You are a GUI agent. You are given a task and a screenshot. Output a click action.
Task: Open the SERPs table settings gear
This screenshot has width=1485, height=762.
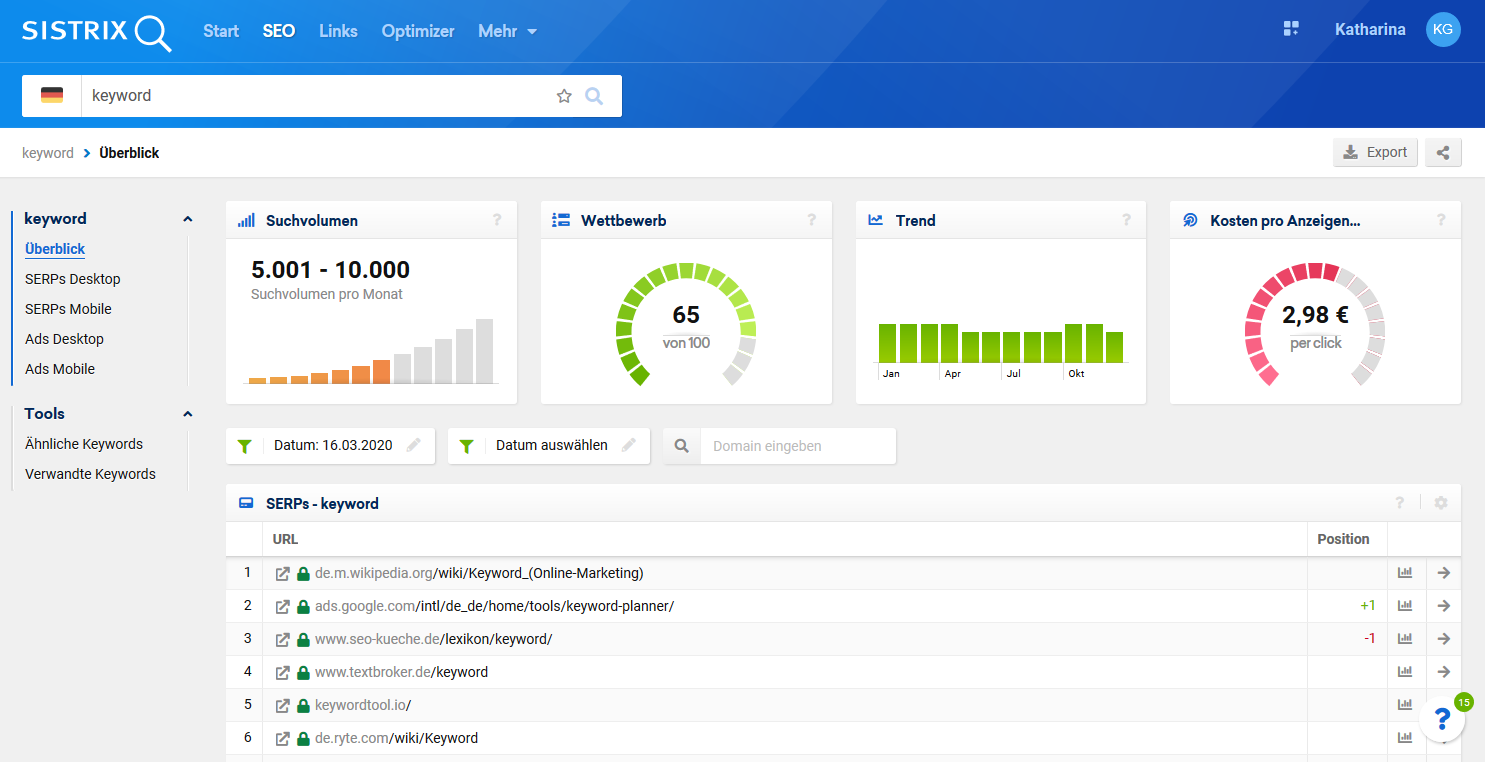1441,503
